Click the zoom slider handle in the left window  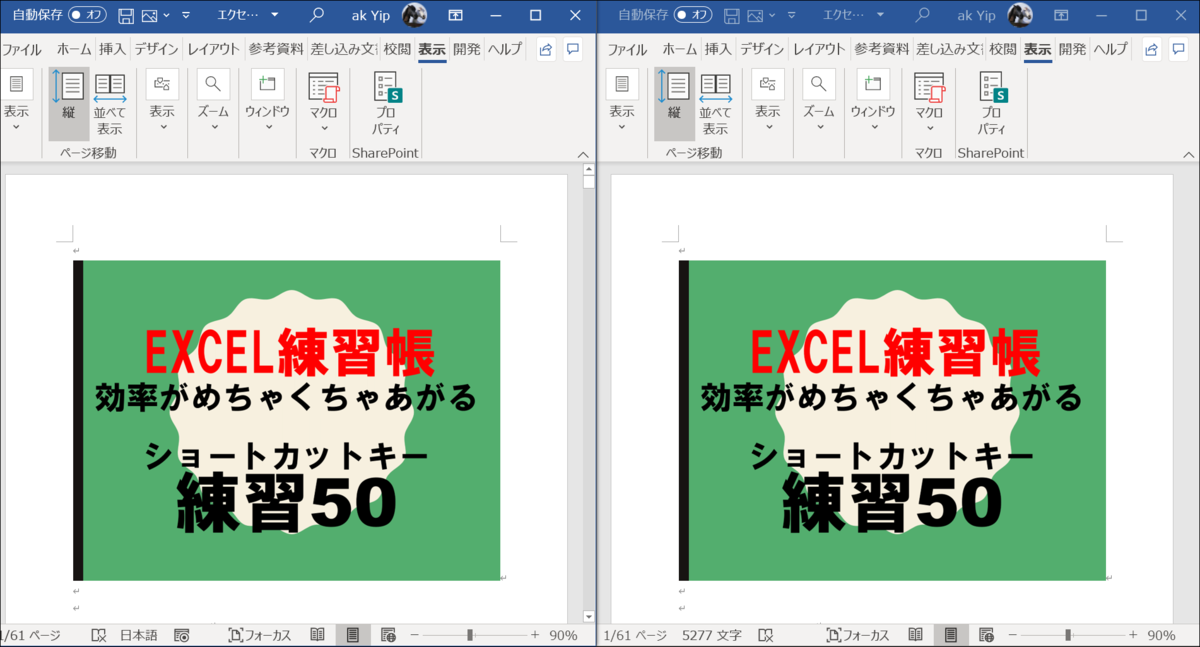click(470, 635)
